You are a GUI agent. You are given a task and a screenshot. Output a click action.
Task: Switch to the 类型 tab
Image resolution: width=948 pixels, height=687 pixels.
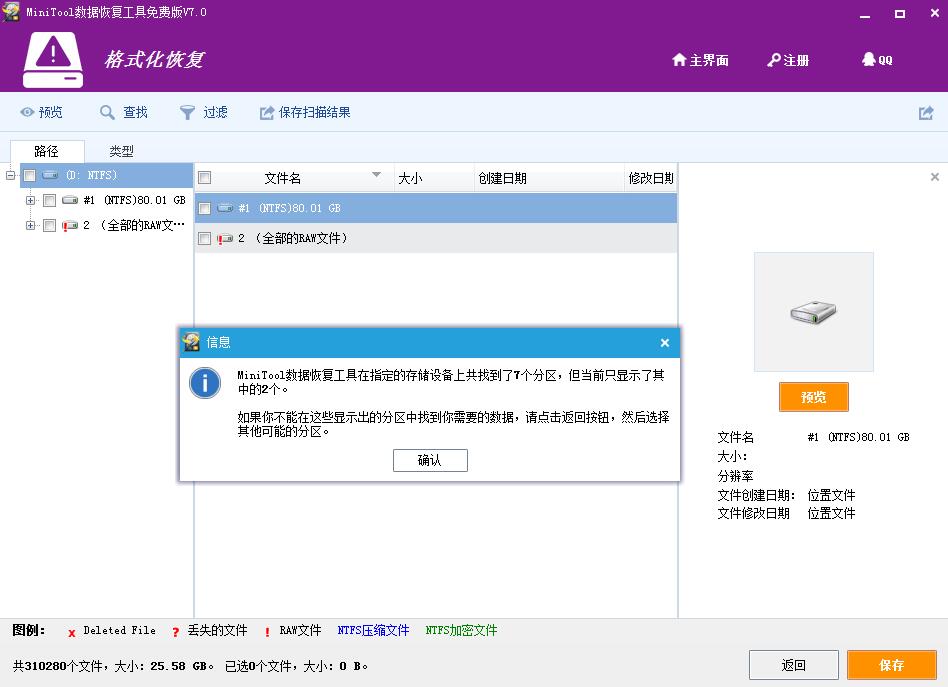coord(122,151)
